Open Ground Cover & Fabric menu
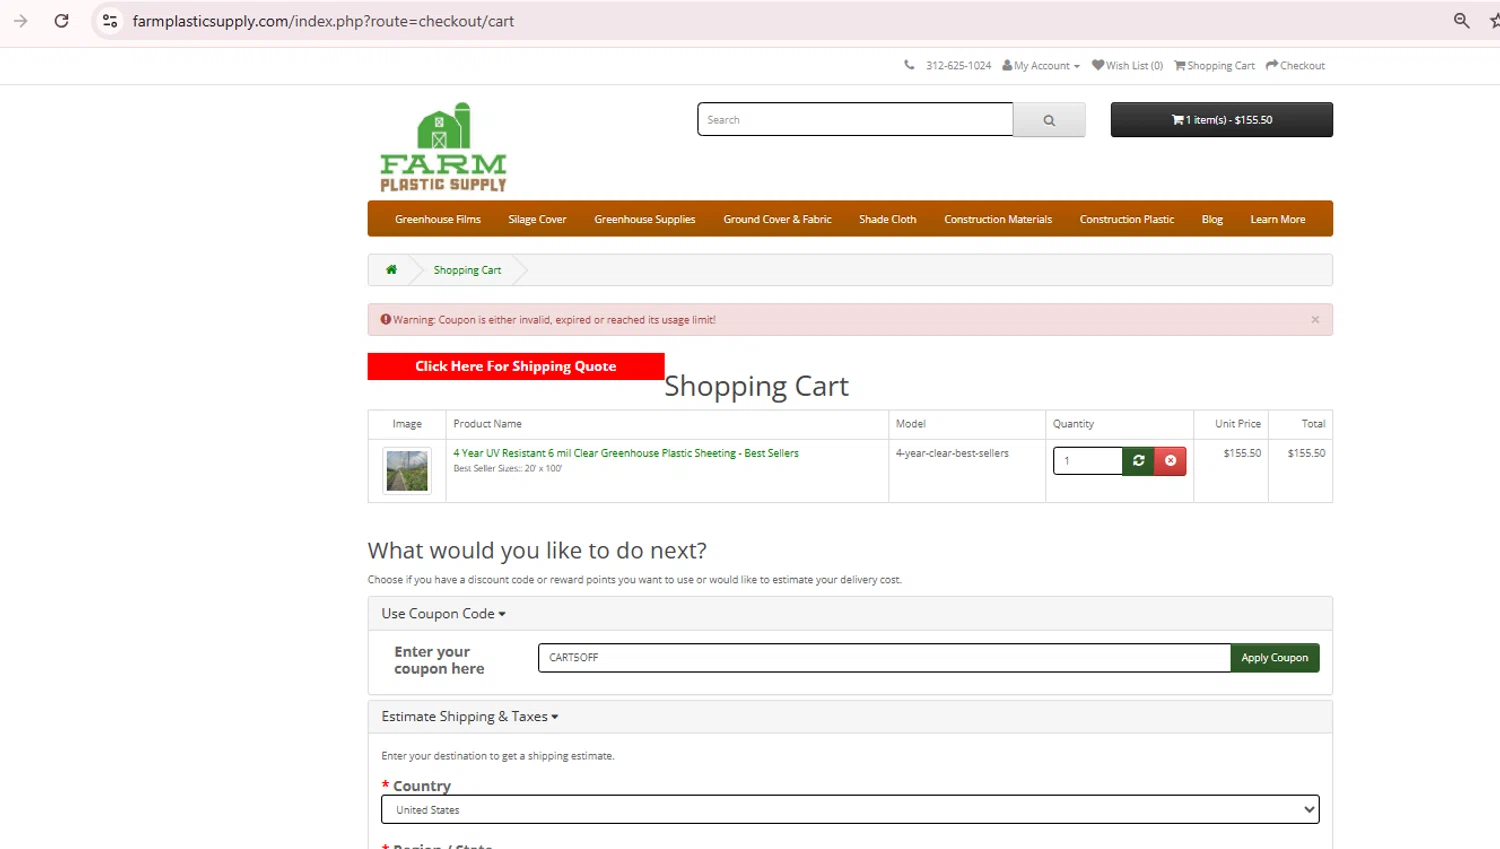Screen dimensions: 1500x849 pos(777,219)
